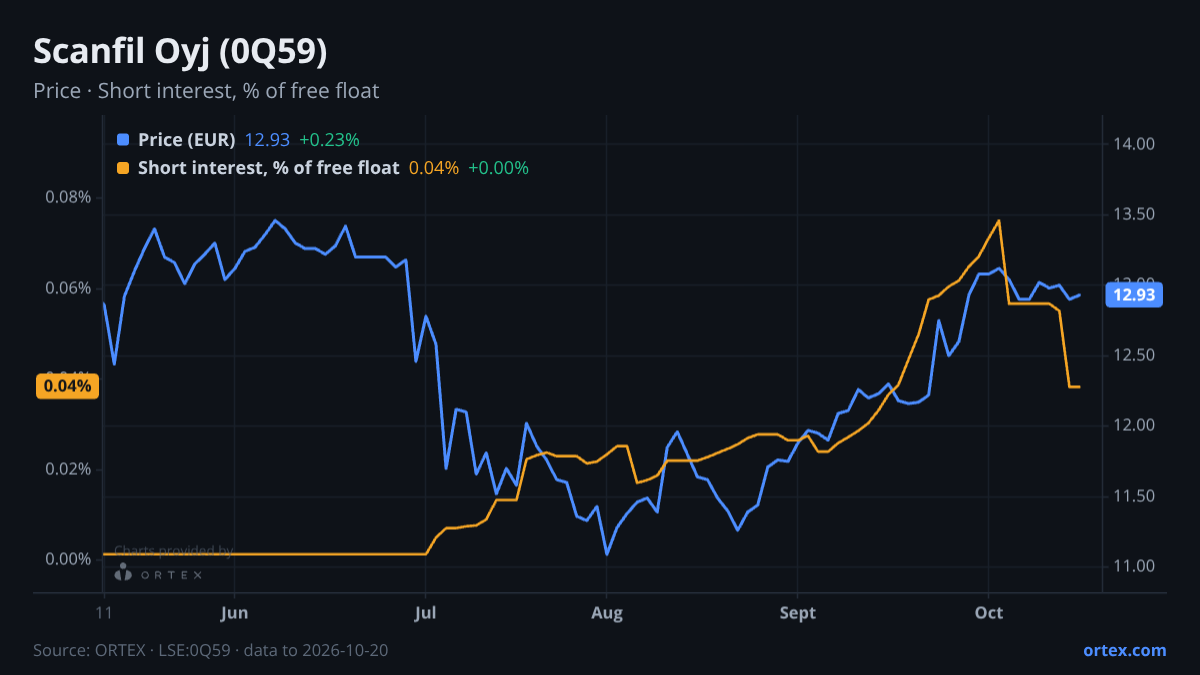Click the 0.02% left axis label
Screen dimensions: 1200x675
[68, 469]
